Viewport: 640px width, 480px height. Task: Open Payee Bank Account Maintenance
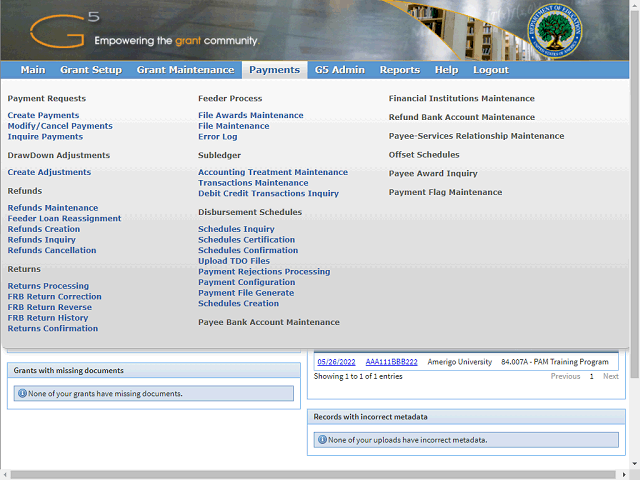(x=269, y=322)
